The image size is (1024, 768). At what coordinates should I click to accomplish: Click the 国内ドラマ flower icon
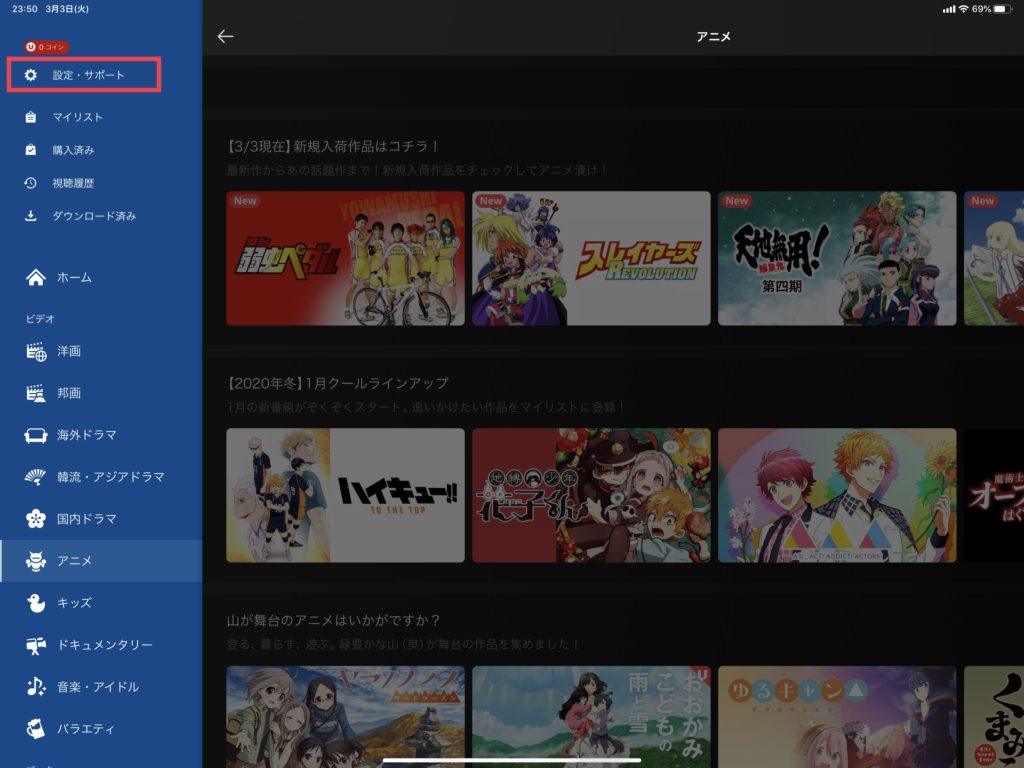click(36, 519)
